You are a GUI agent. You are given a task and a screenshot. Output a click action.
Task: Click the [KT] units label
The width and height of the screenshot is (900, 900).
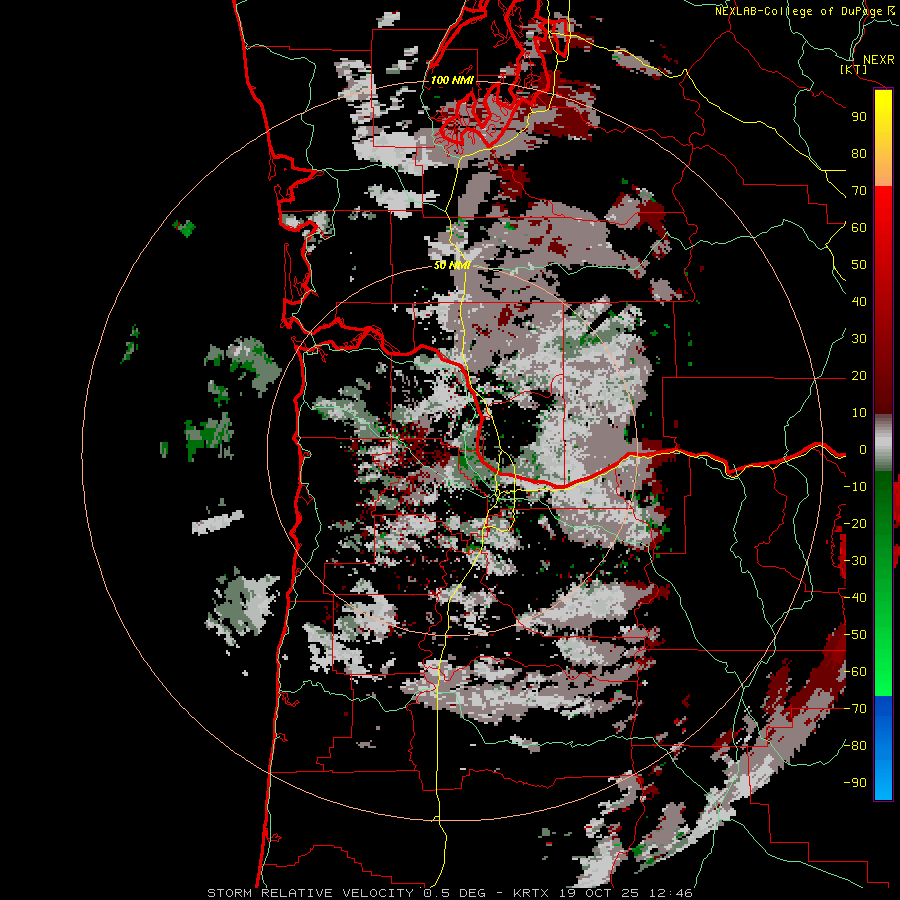(854, 70)
